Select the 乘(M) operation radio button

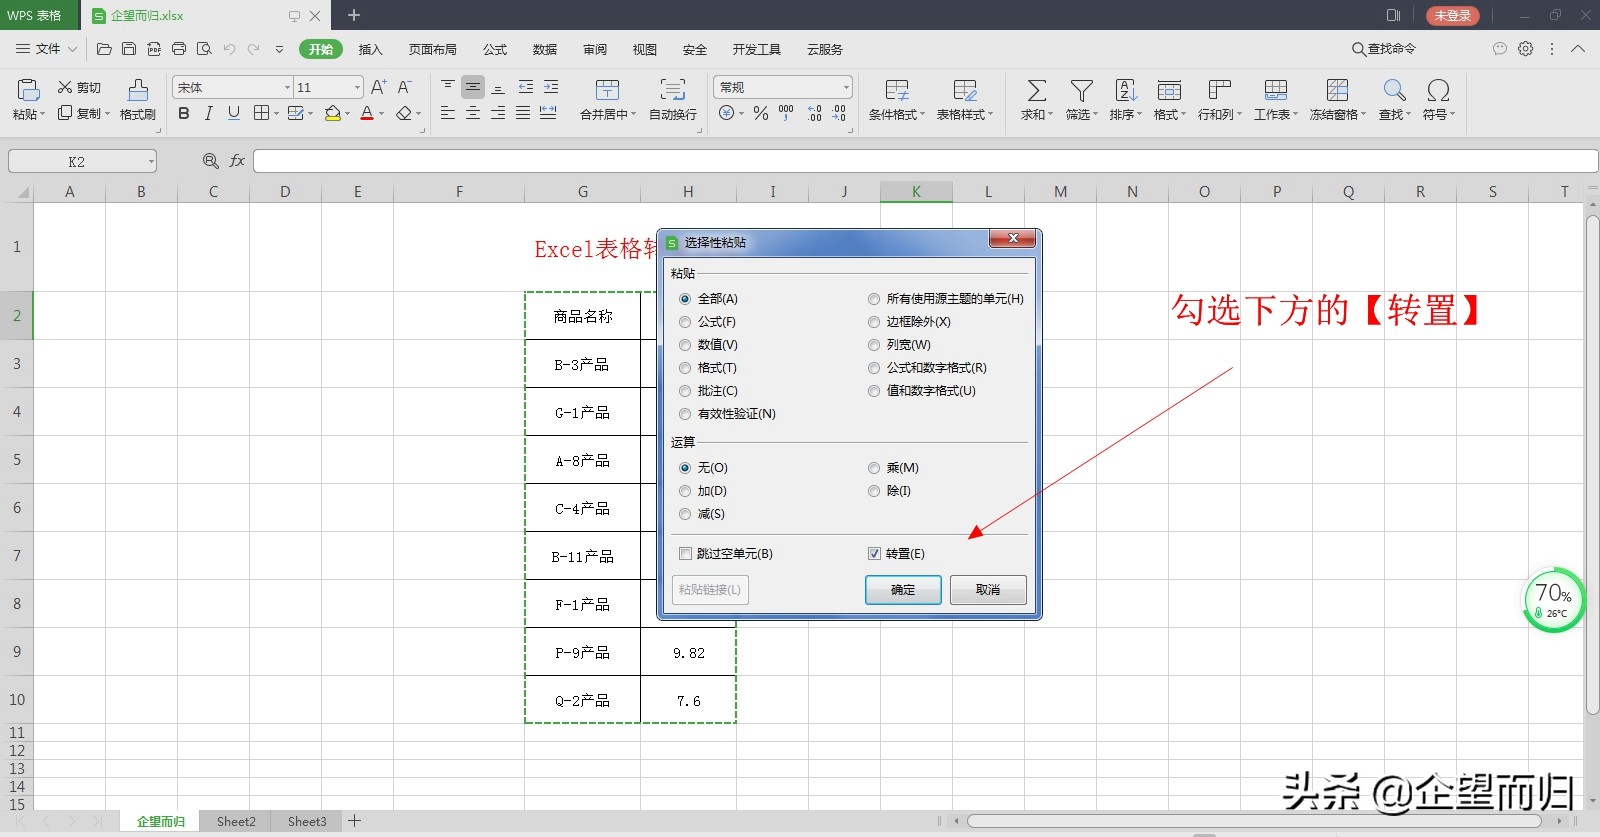click(x=874, y=468)
